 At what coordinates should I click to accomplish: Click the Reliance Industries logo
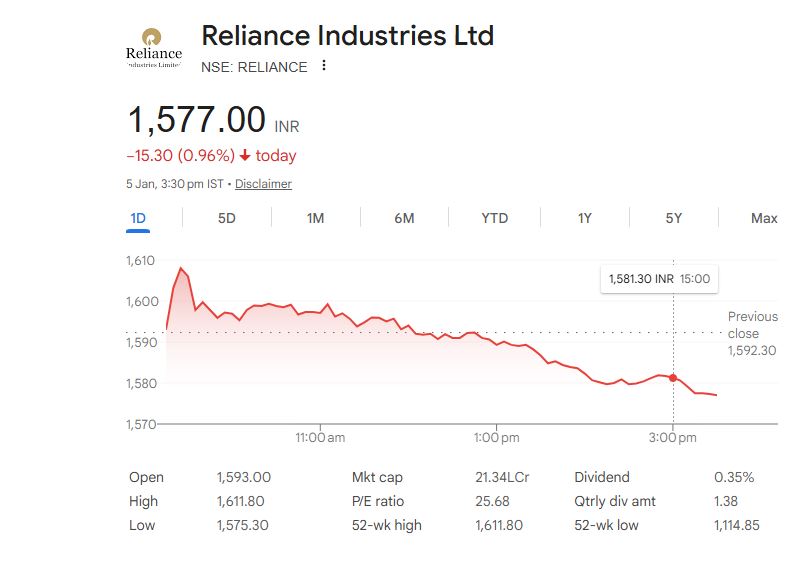point(154,47)
